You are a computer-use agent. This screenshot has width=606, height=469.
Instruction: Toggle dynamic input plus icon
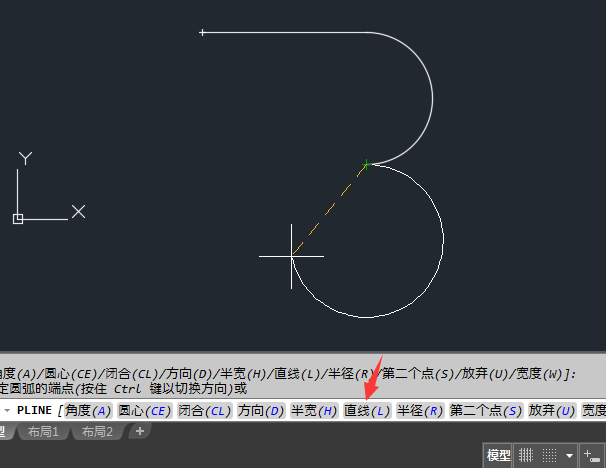click(x=591, y=455)
